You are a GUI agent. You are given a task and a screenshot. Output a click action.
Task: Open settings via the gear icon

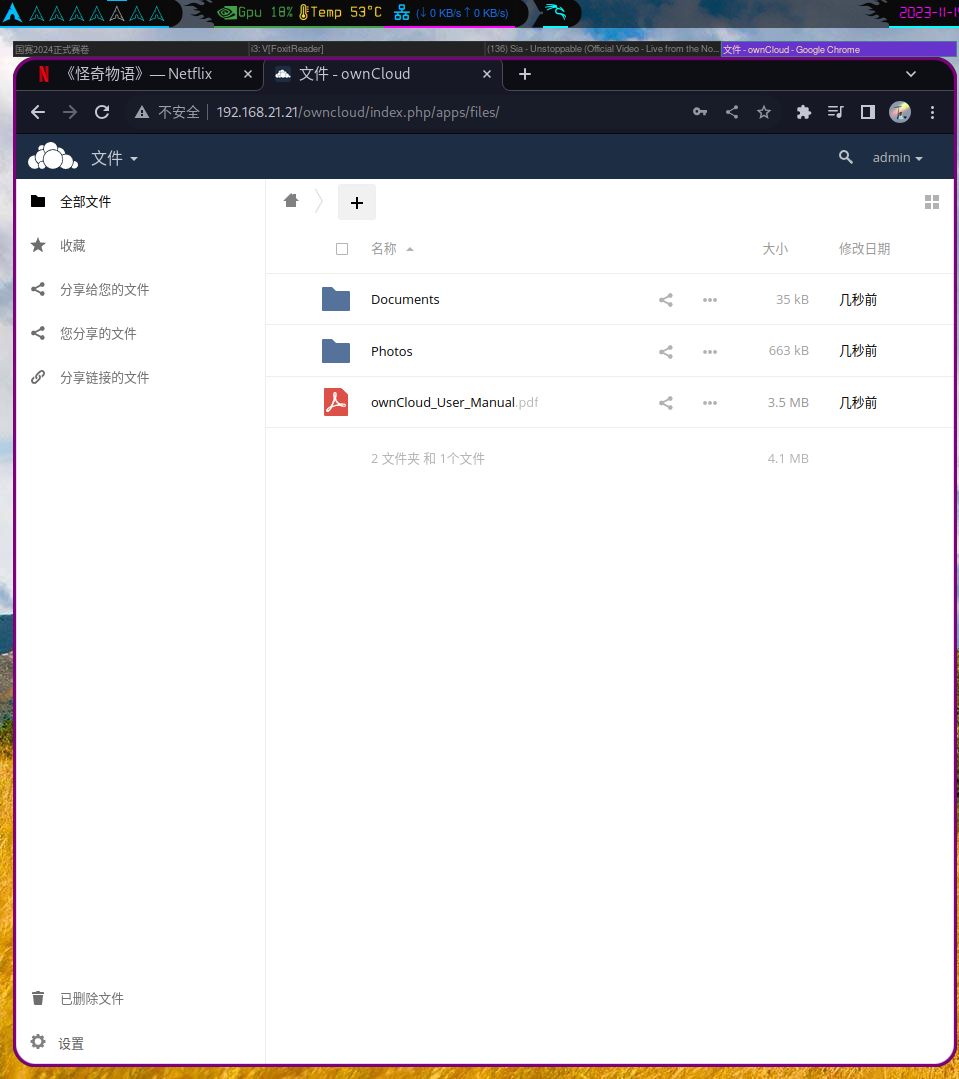click(37, 1043)
